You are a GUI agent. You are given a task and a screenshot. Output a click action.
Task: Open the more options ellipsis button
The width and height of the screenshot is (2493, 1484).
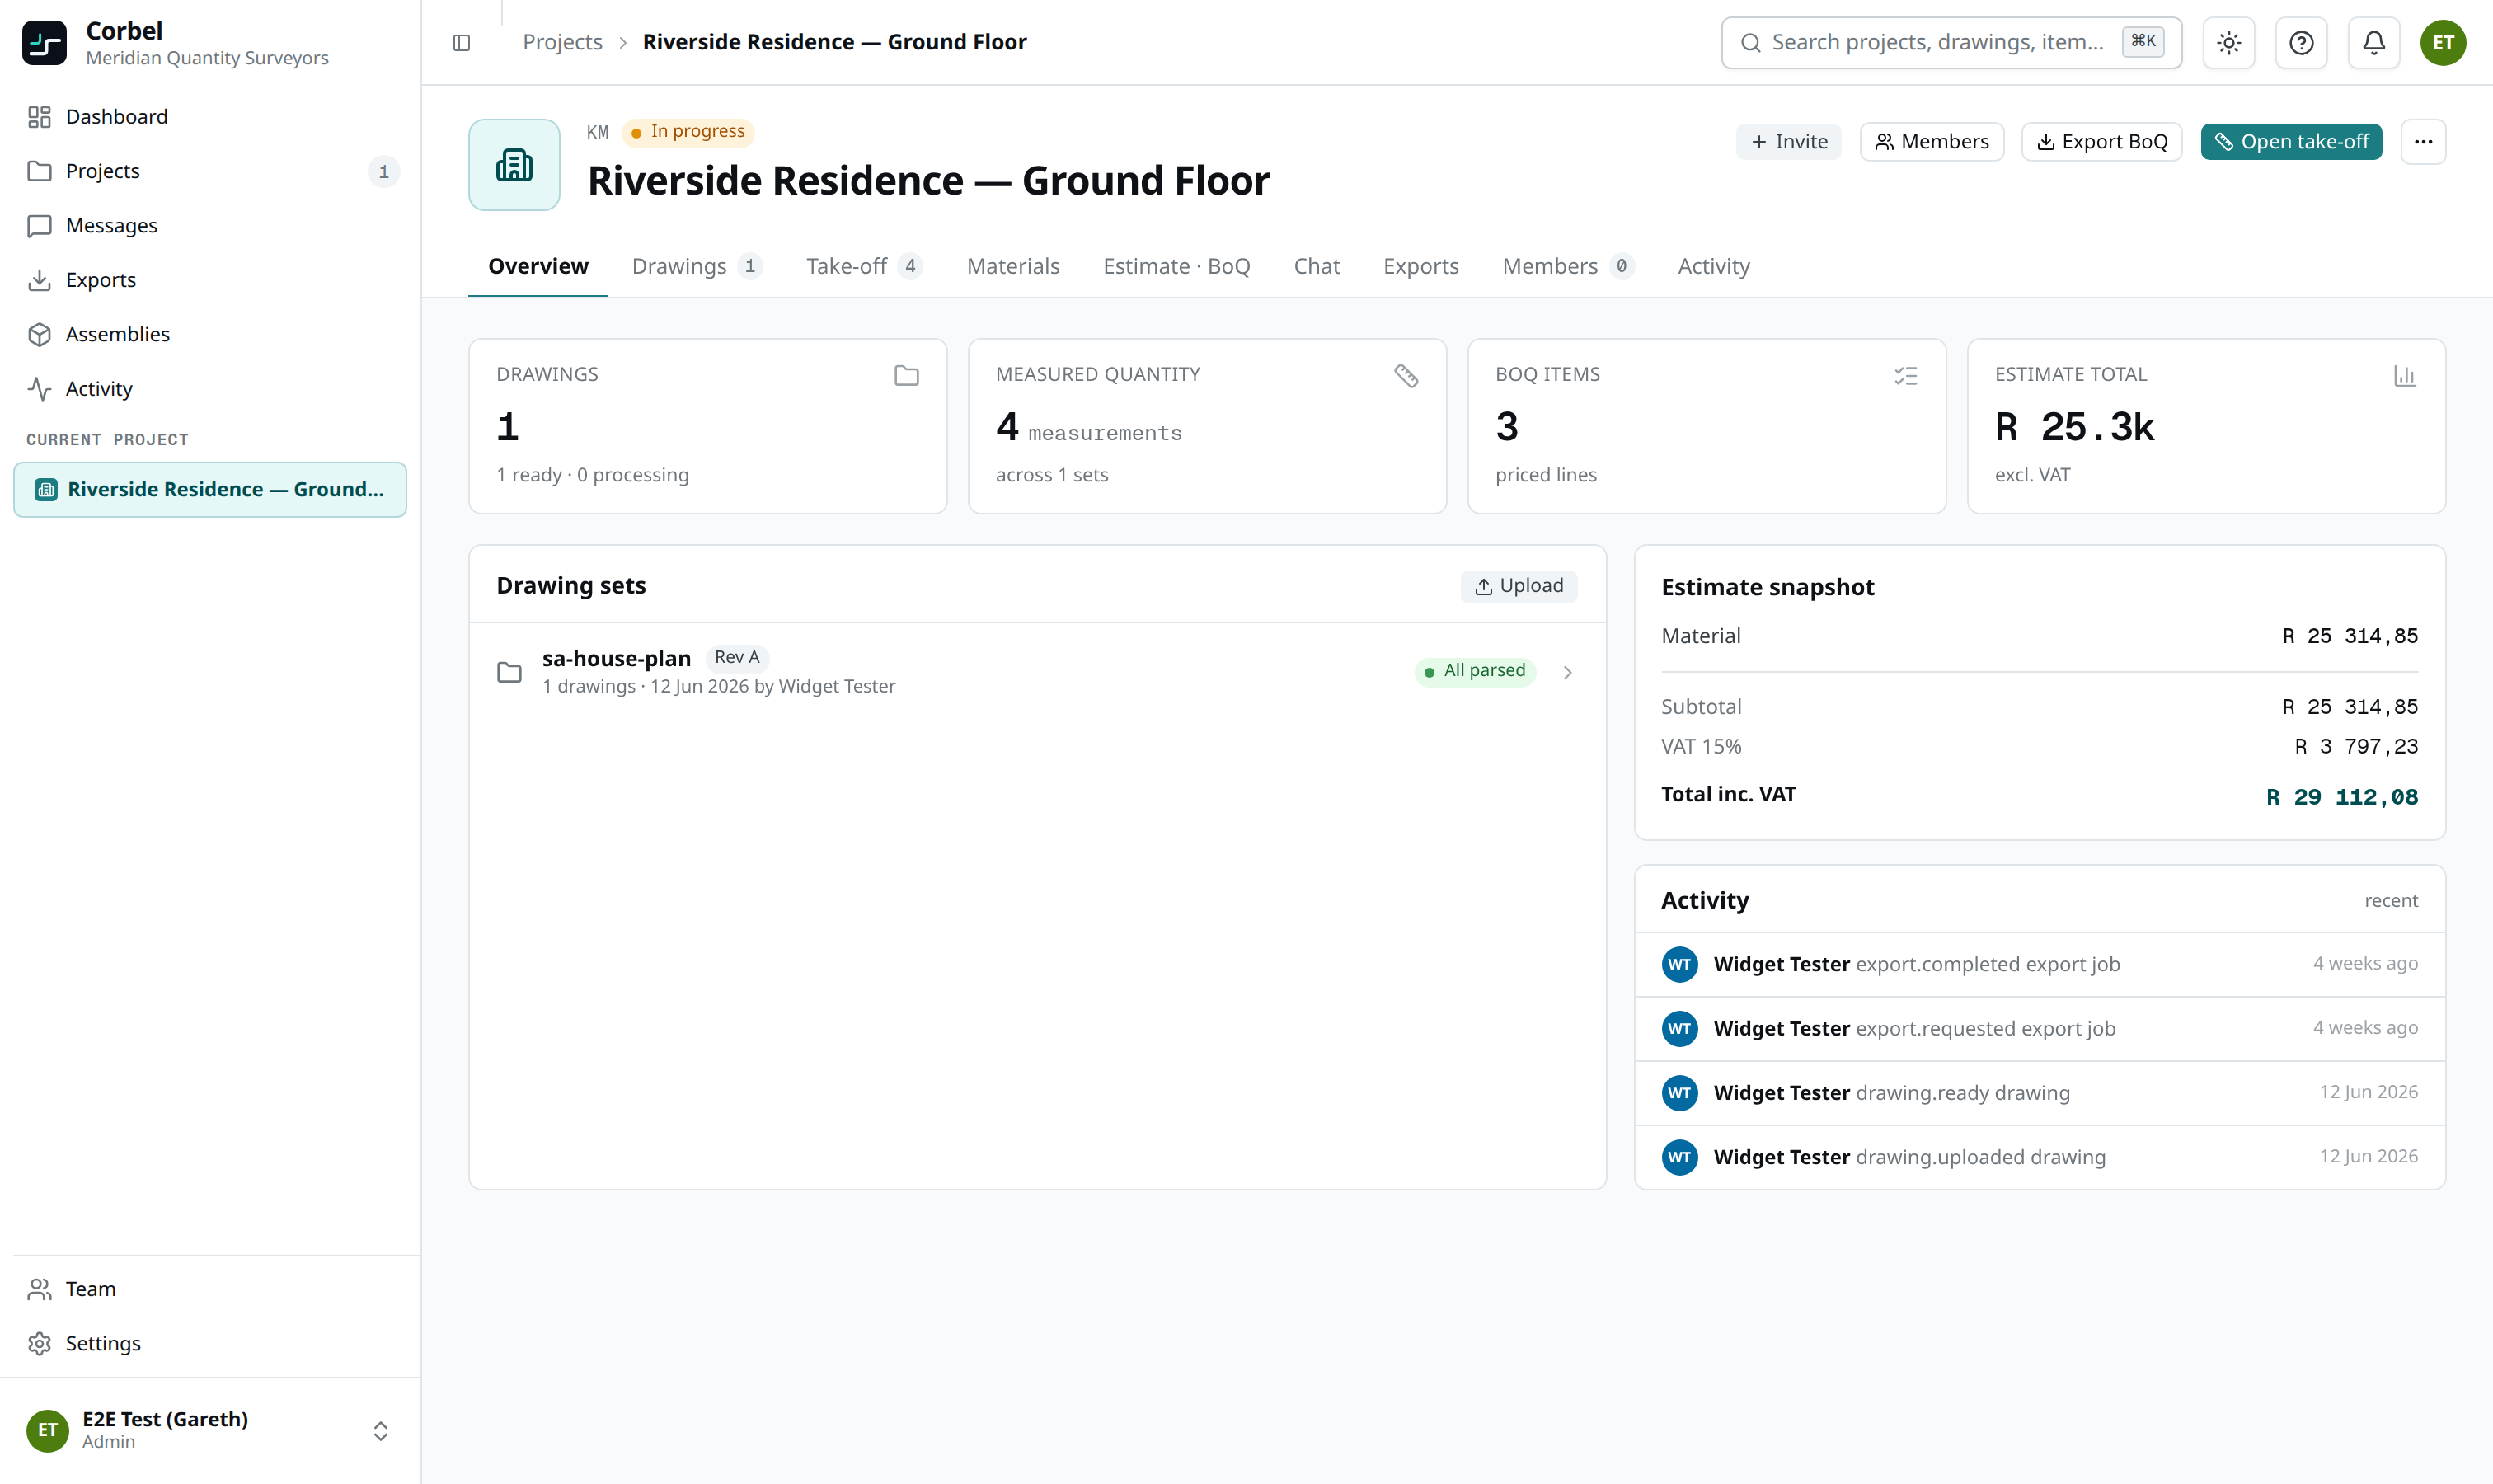(2423, 141)
